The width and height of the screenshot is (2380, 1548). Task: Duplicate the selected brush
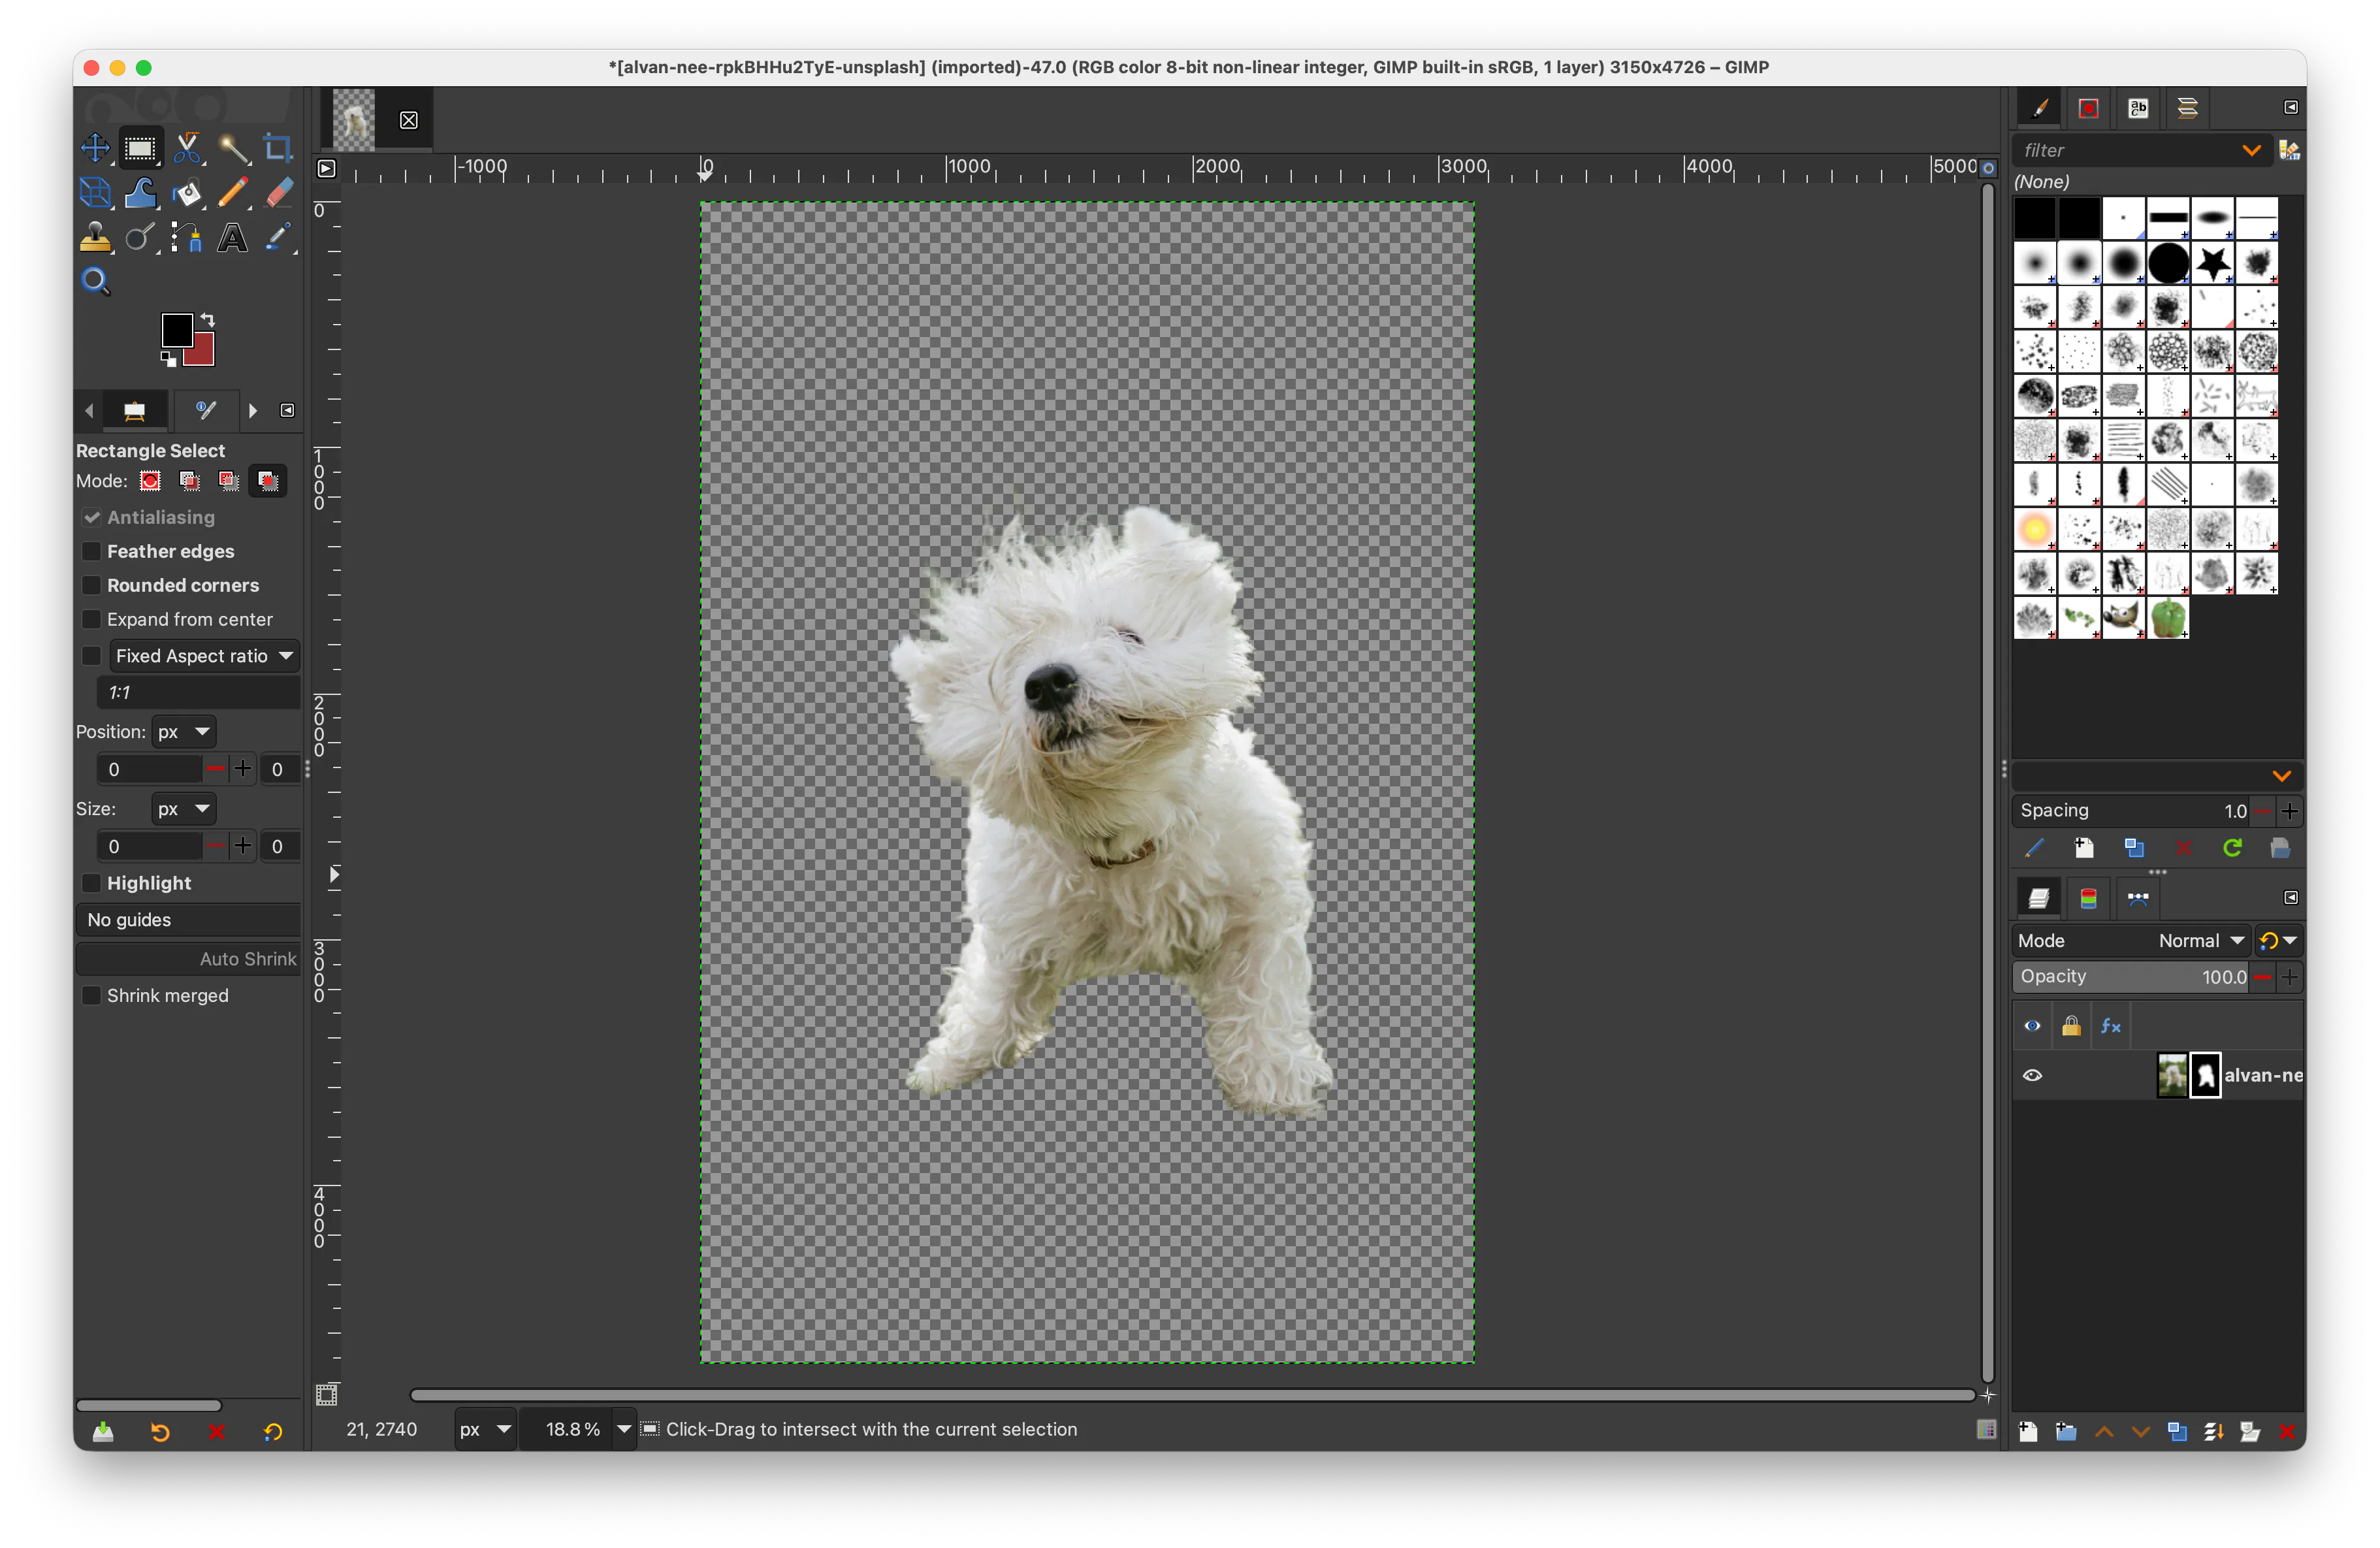coord(2134,848)
